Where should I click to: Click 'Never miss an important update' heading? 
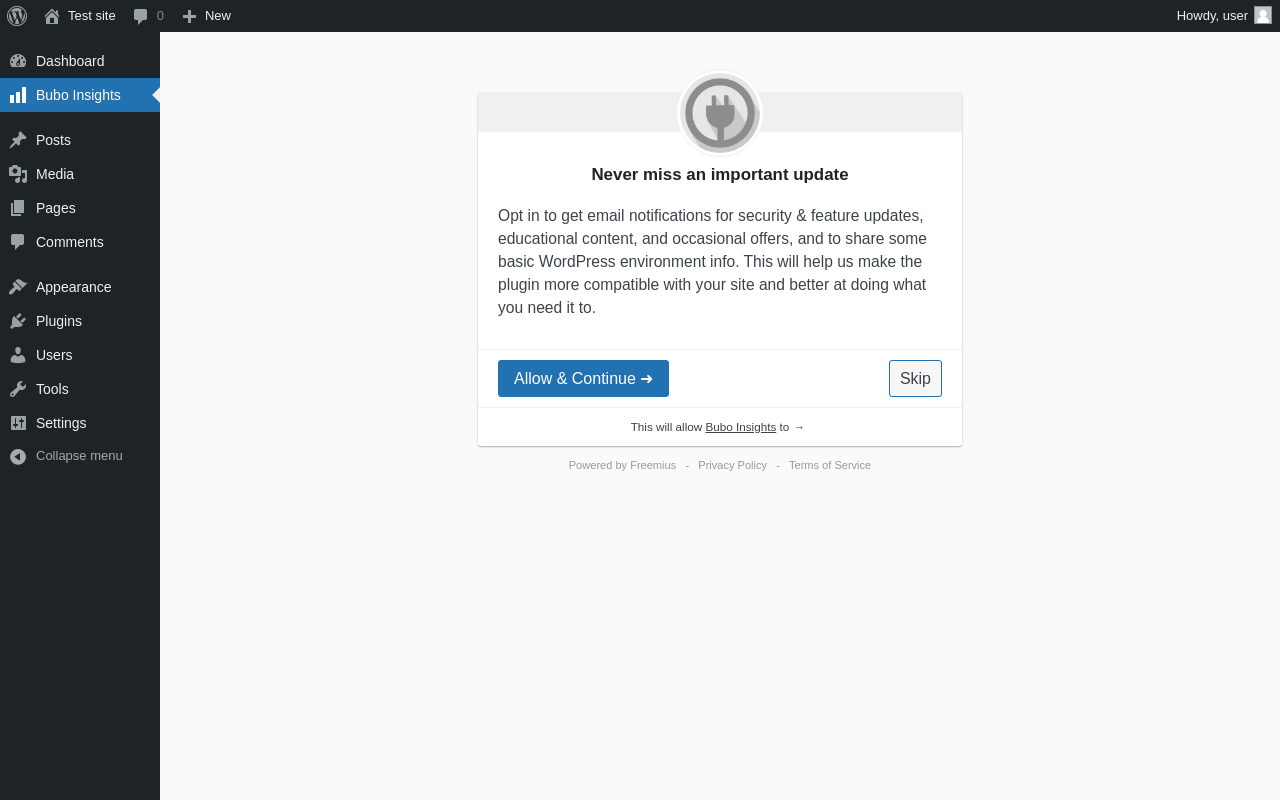pos(720,175)
